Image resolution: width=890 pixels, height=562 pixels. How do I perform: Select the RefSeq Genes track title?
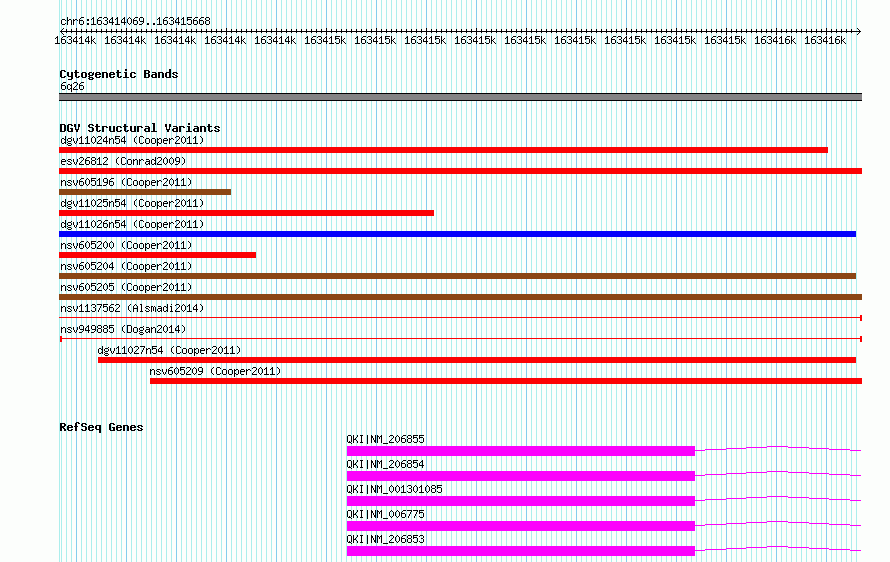coord(101,427)
